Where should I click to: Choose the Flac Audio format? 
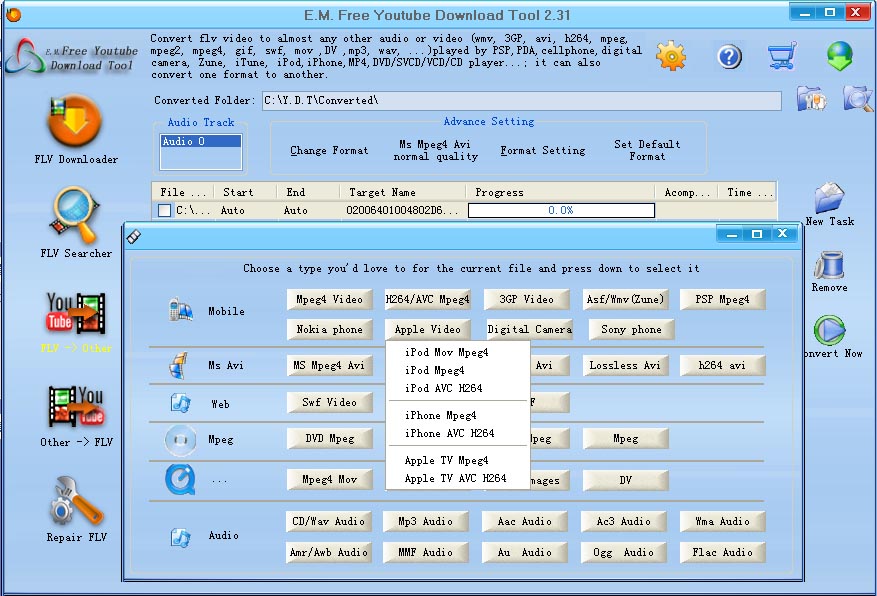coord(722,552)
